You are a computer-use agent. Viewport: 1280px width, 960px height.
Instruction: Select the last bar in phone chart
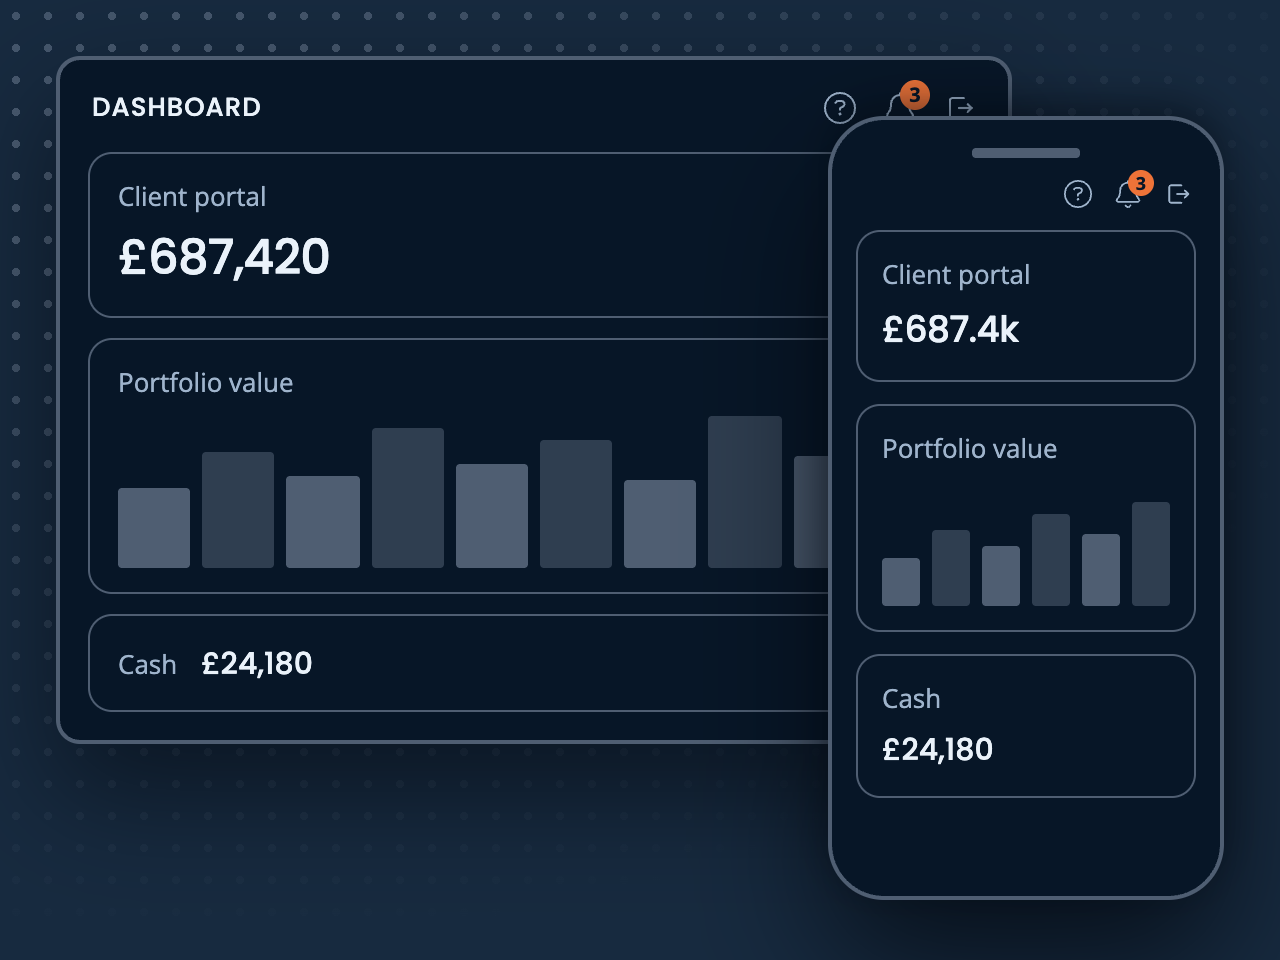click(x=1151, y=554)
